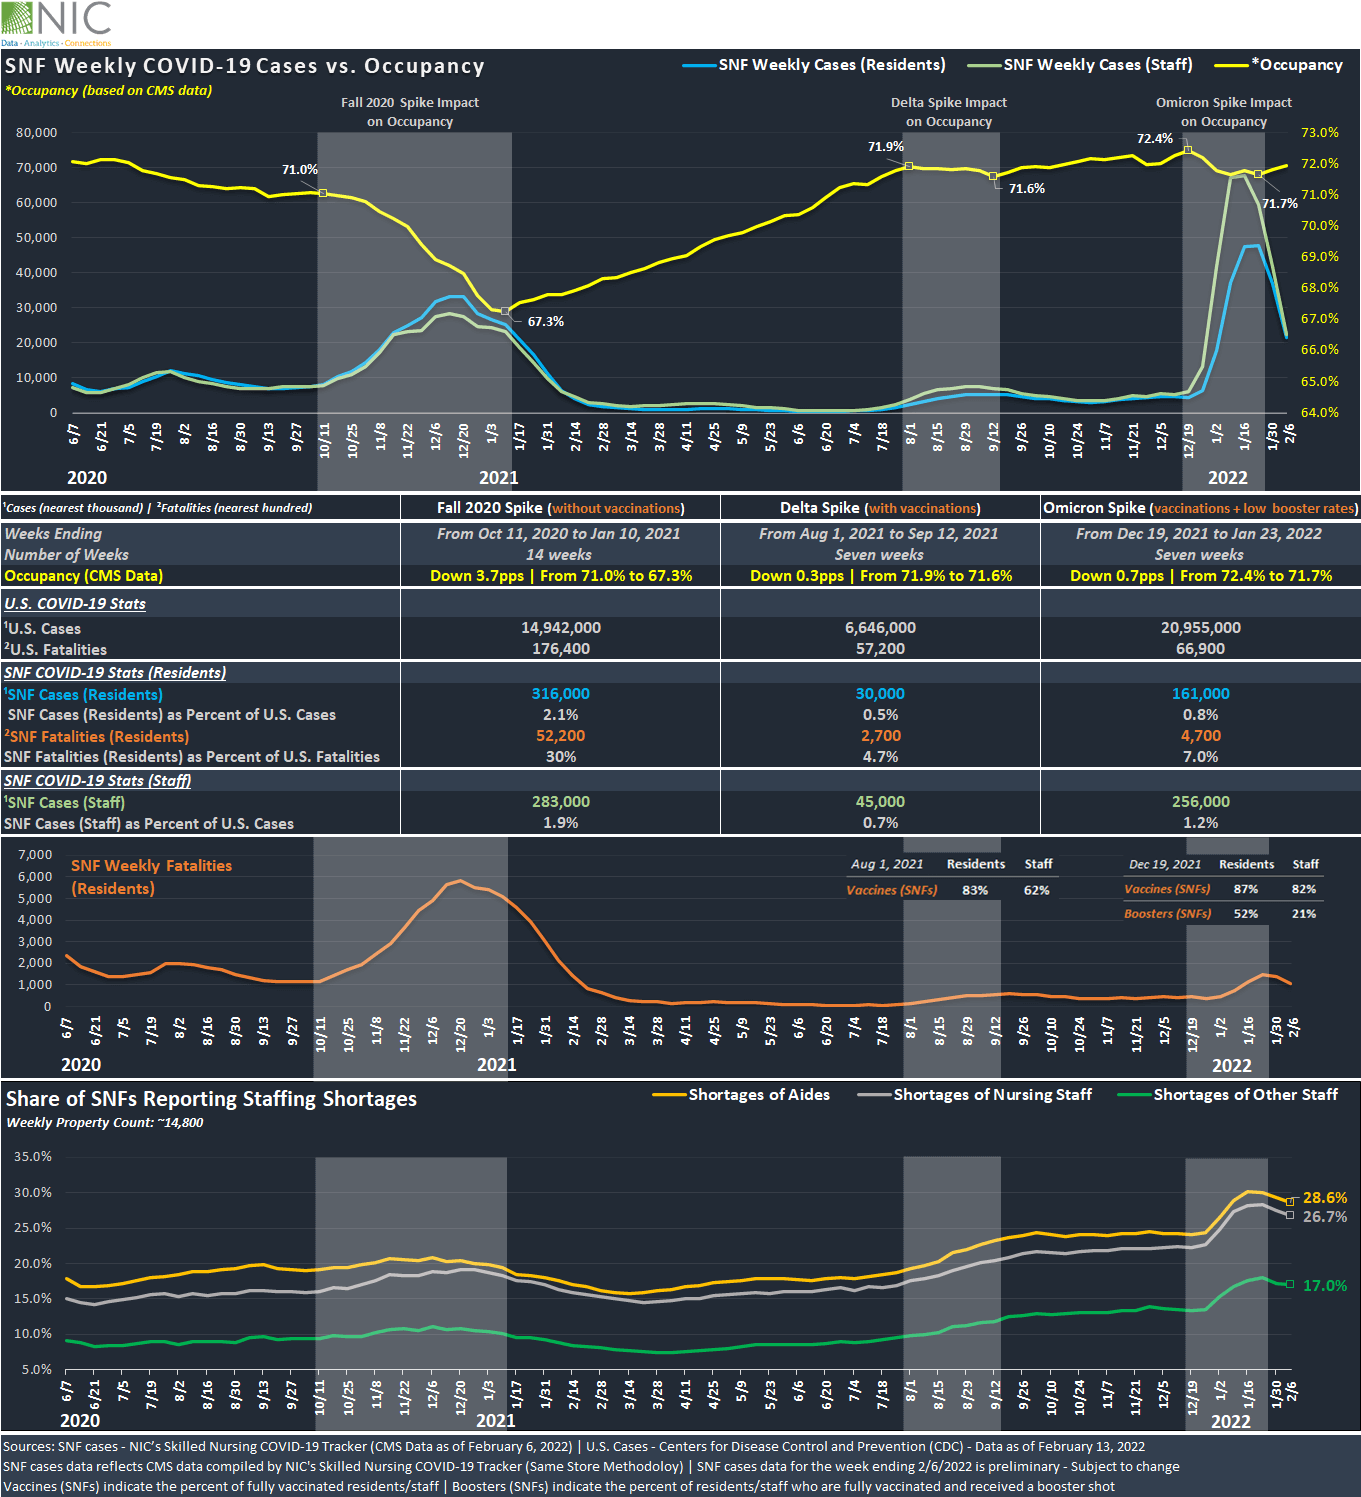Click the Shortages of Other Staff legend entry

click(x=1228, y=1095)
